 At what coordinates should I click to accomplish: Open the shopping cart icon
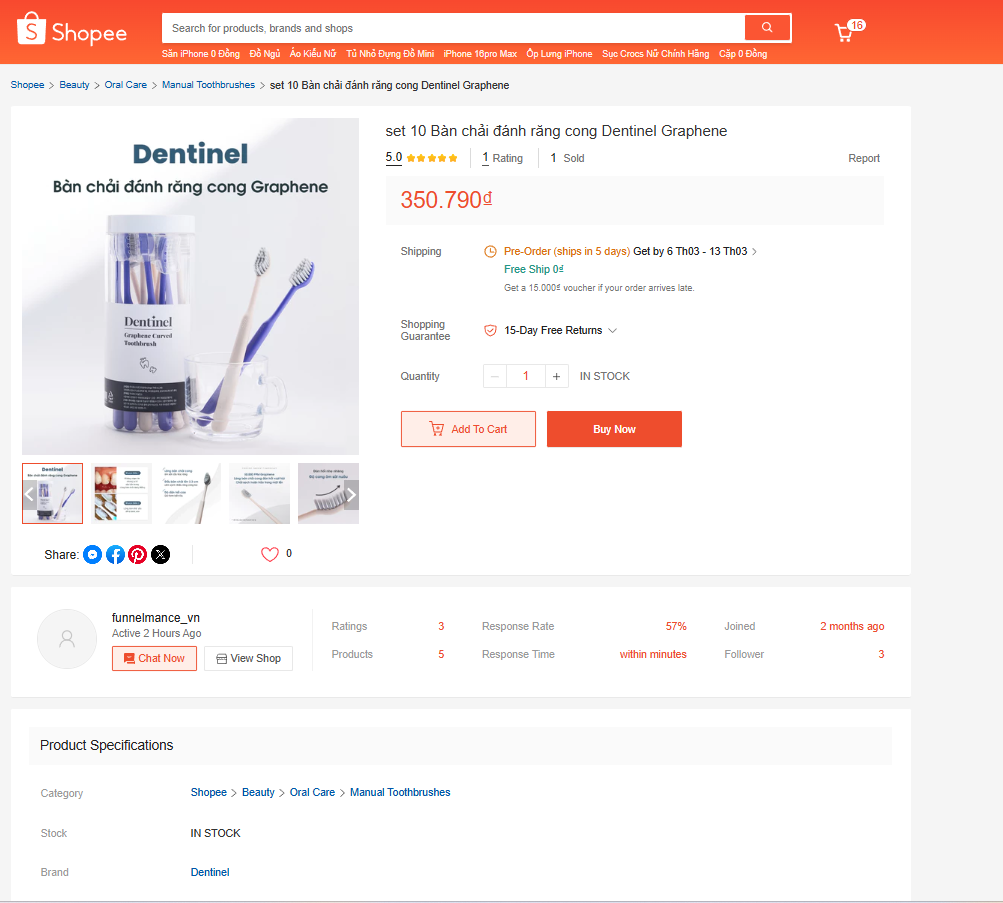pos(845,33)
